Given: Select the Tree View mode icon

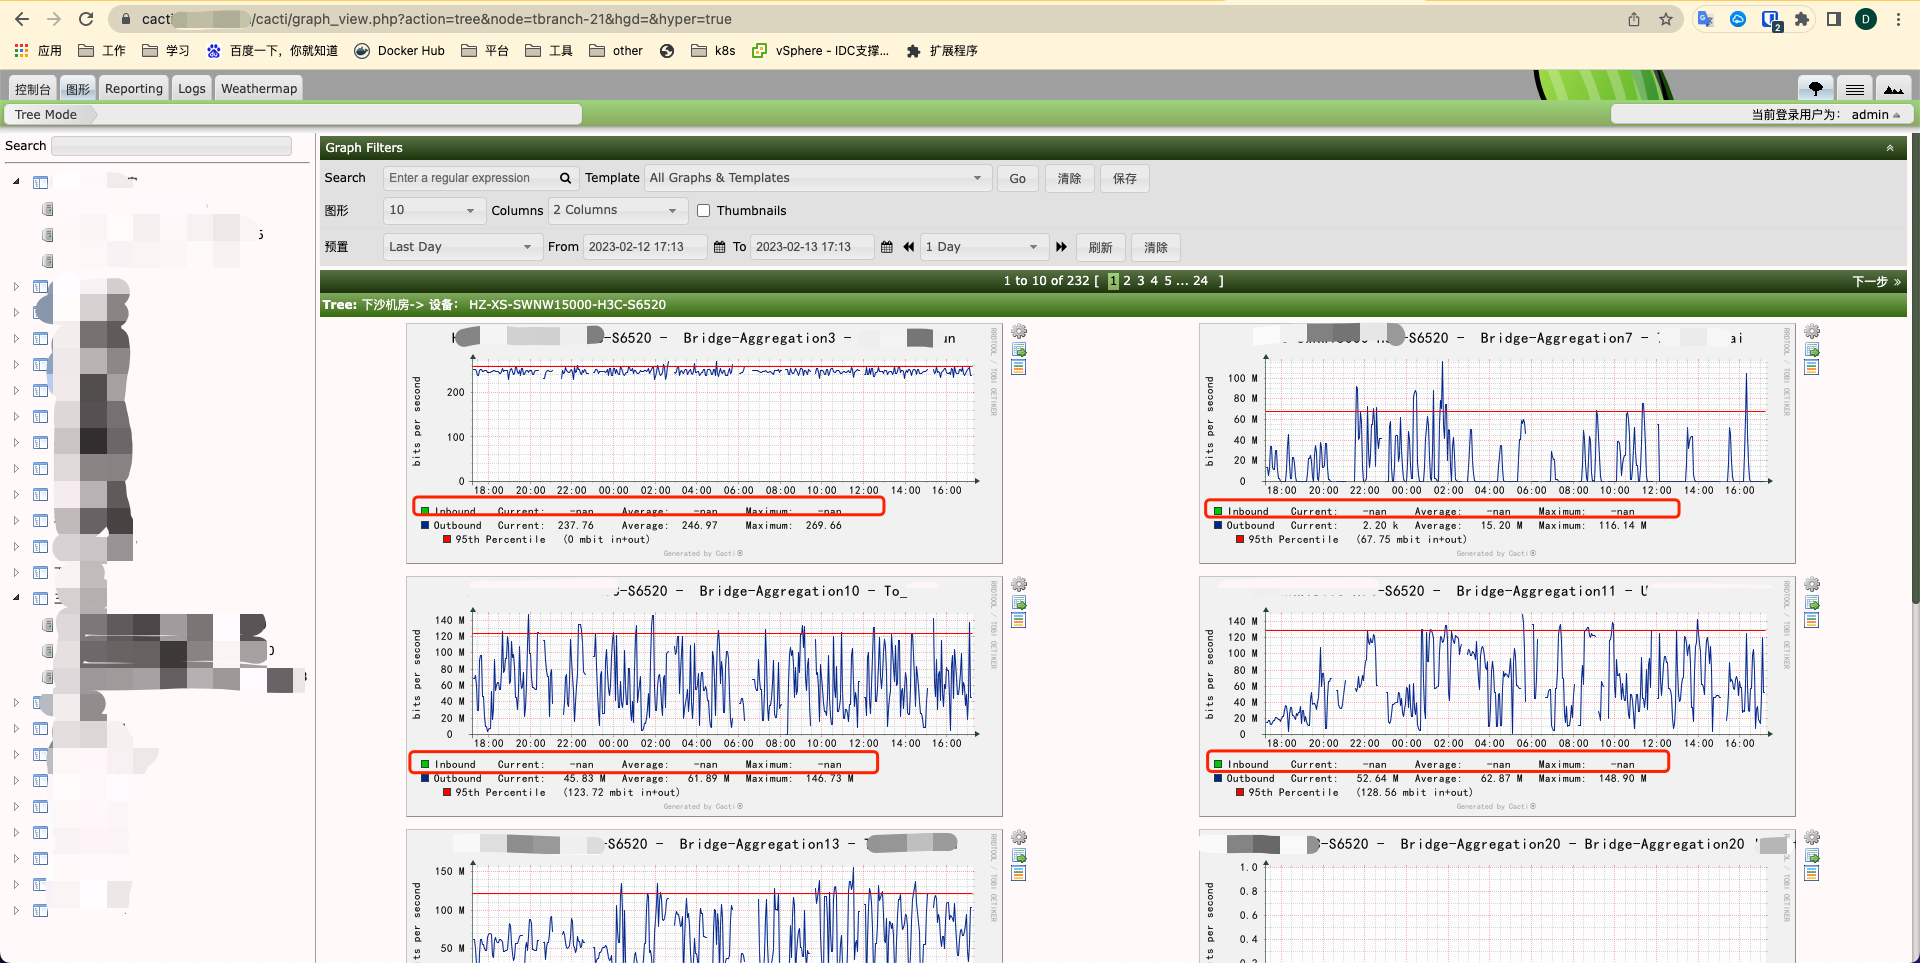Looking at the screenshot, I should click(x=1815, y=88).
